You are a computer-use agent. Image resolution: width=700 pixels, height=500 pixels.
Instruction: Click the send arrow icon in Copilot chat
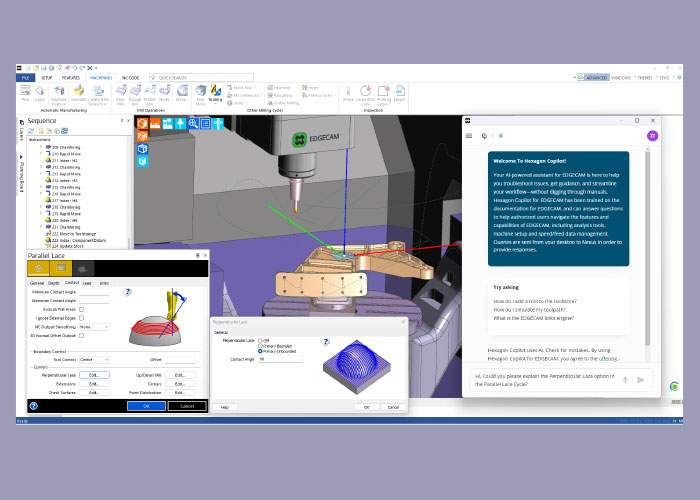641,380
